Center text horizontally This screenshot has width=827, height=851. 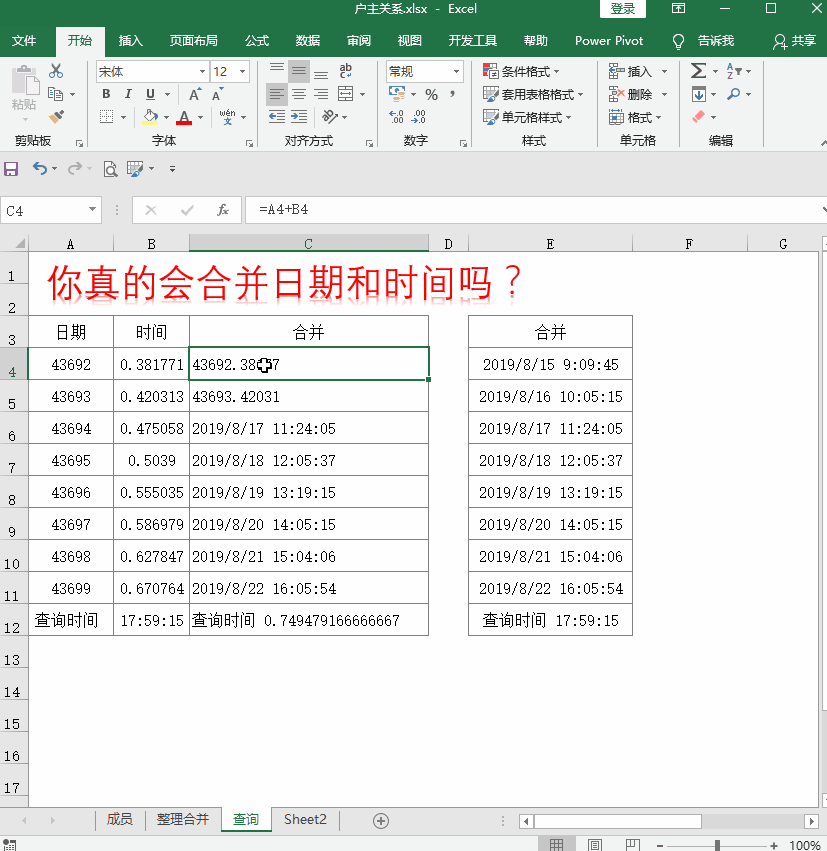coord(298,94)
